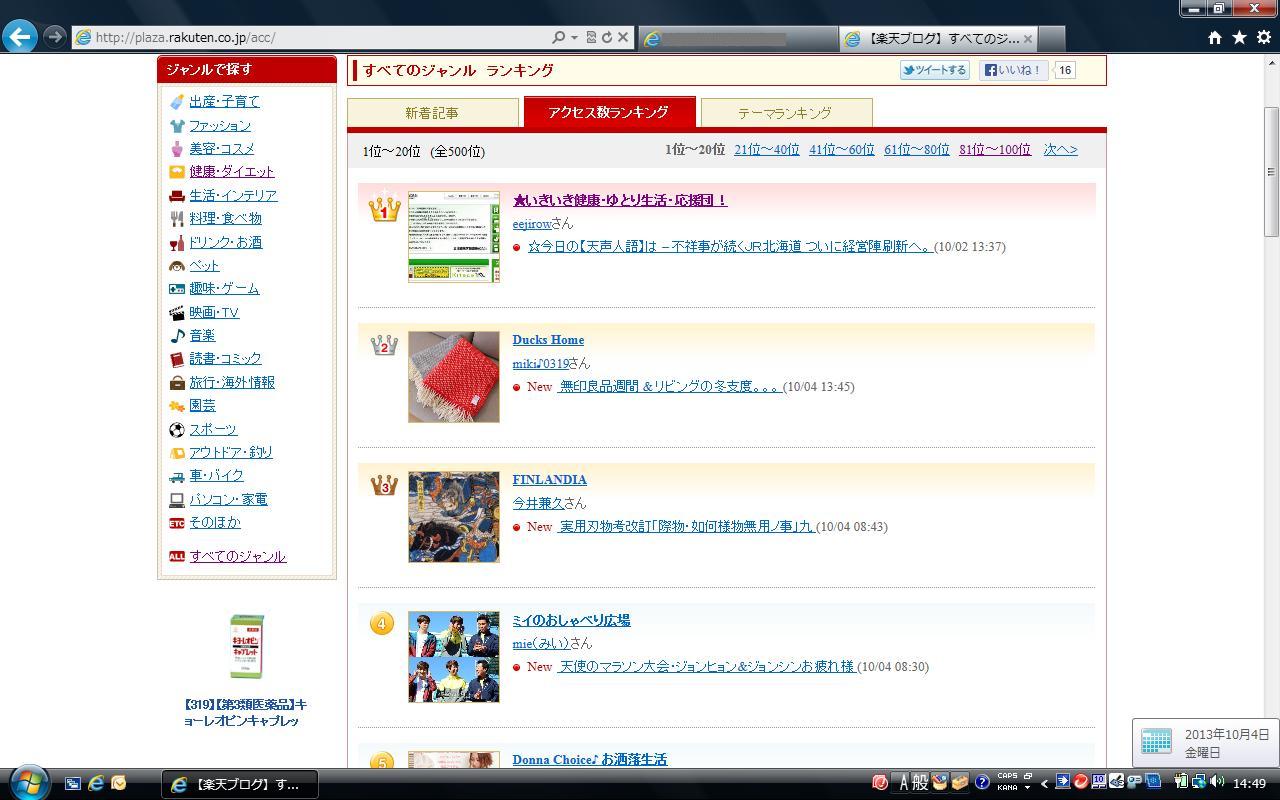Open Ducks Home blog thumbnail
1280x800 pixels.
pos(453,377)
